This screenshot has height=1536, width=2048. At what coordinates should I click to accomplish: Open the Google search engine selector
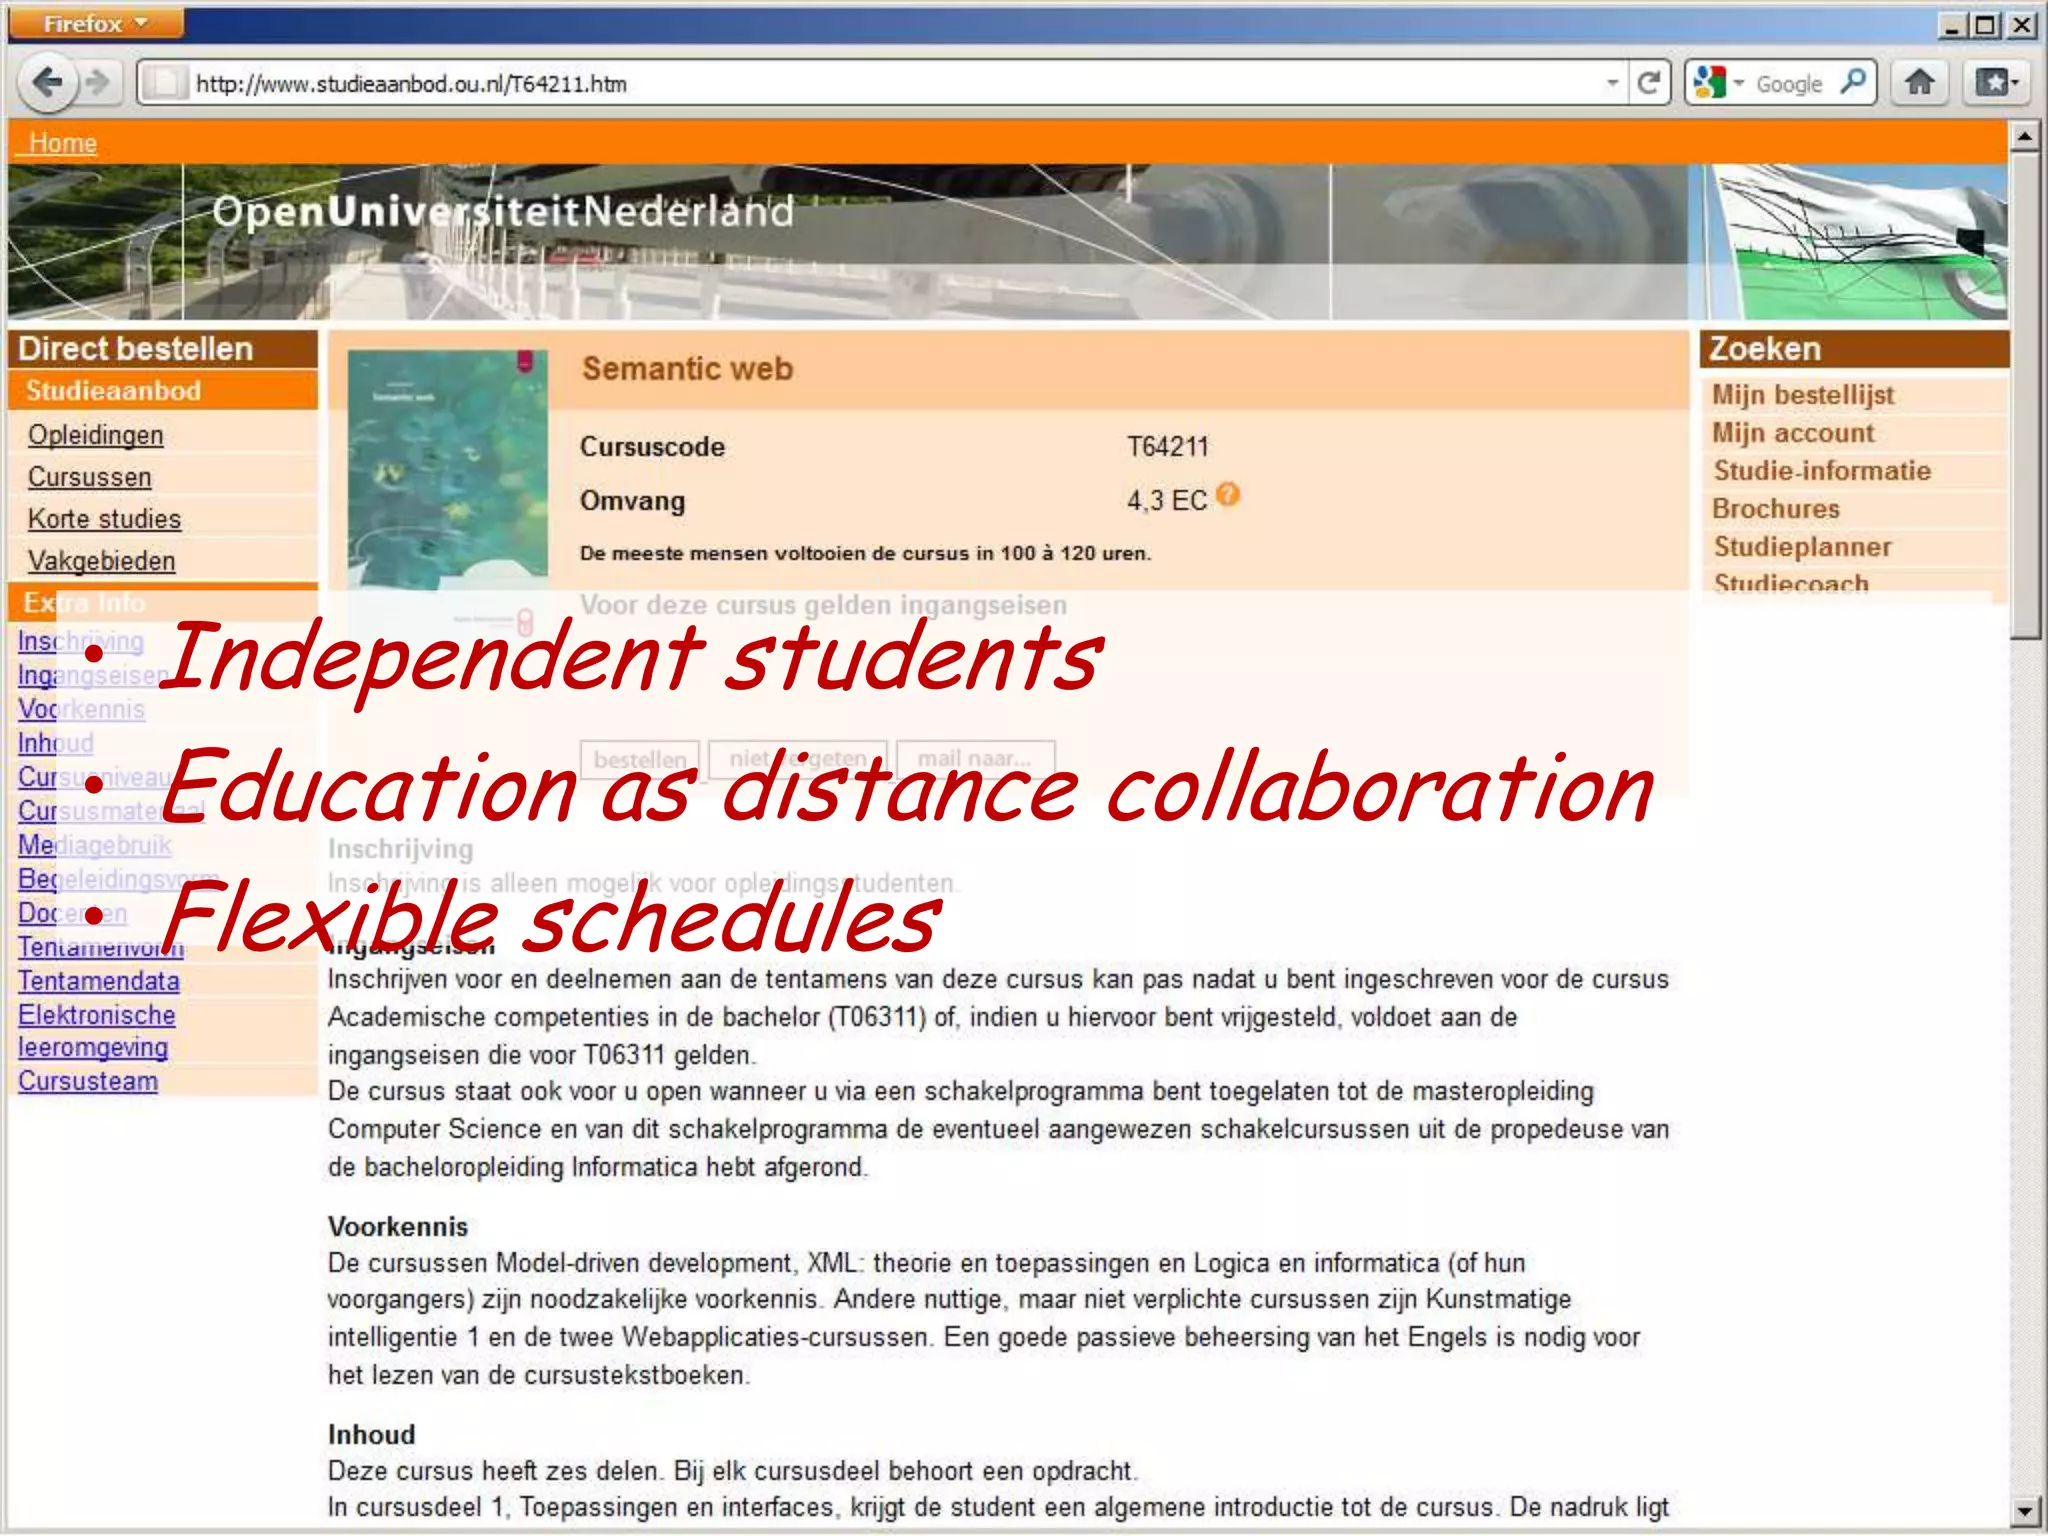coord(1718,83)
